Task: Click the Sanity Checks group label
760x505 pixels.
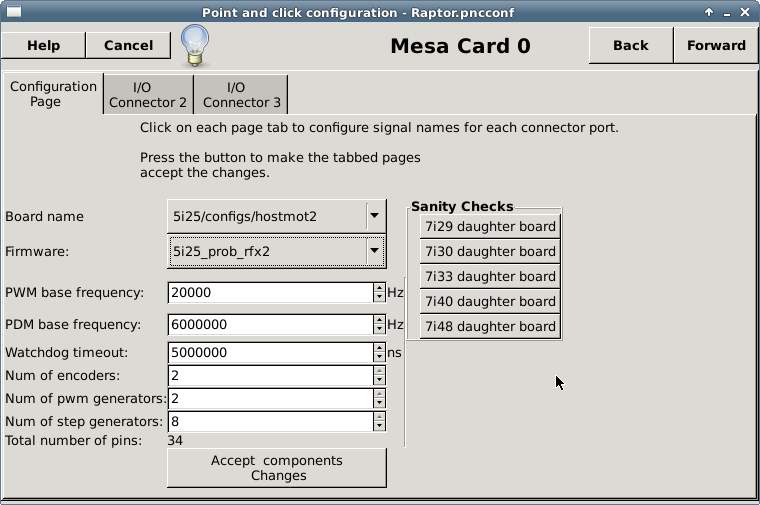Action: click(462, 206)
